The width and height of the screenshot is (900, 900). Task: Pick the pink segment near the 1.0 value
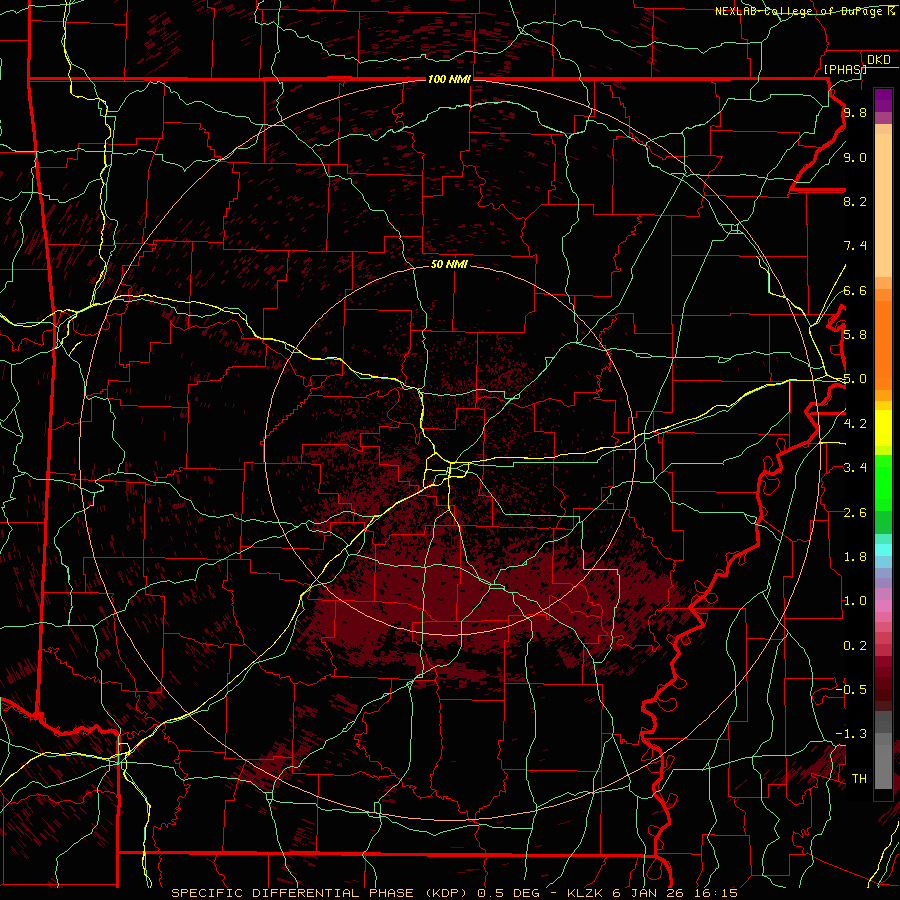883,606
